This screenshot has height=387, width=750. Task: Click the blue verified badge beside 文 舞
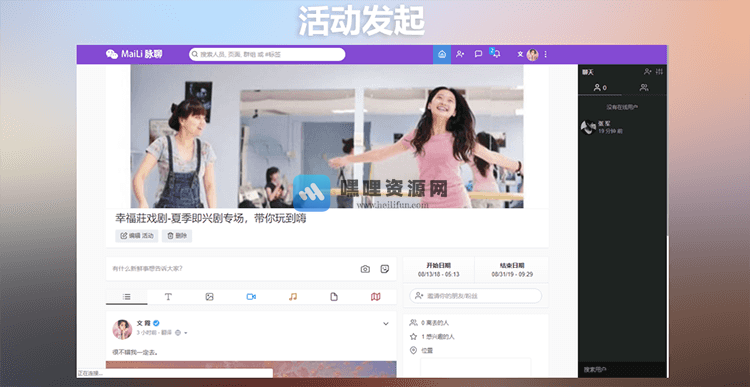point(156,323)
